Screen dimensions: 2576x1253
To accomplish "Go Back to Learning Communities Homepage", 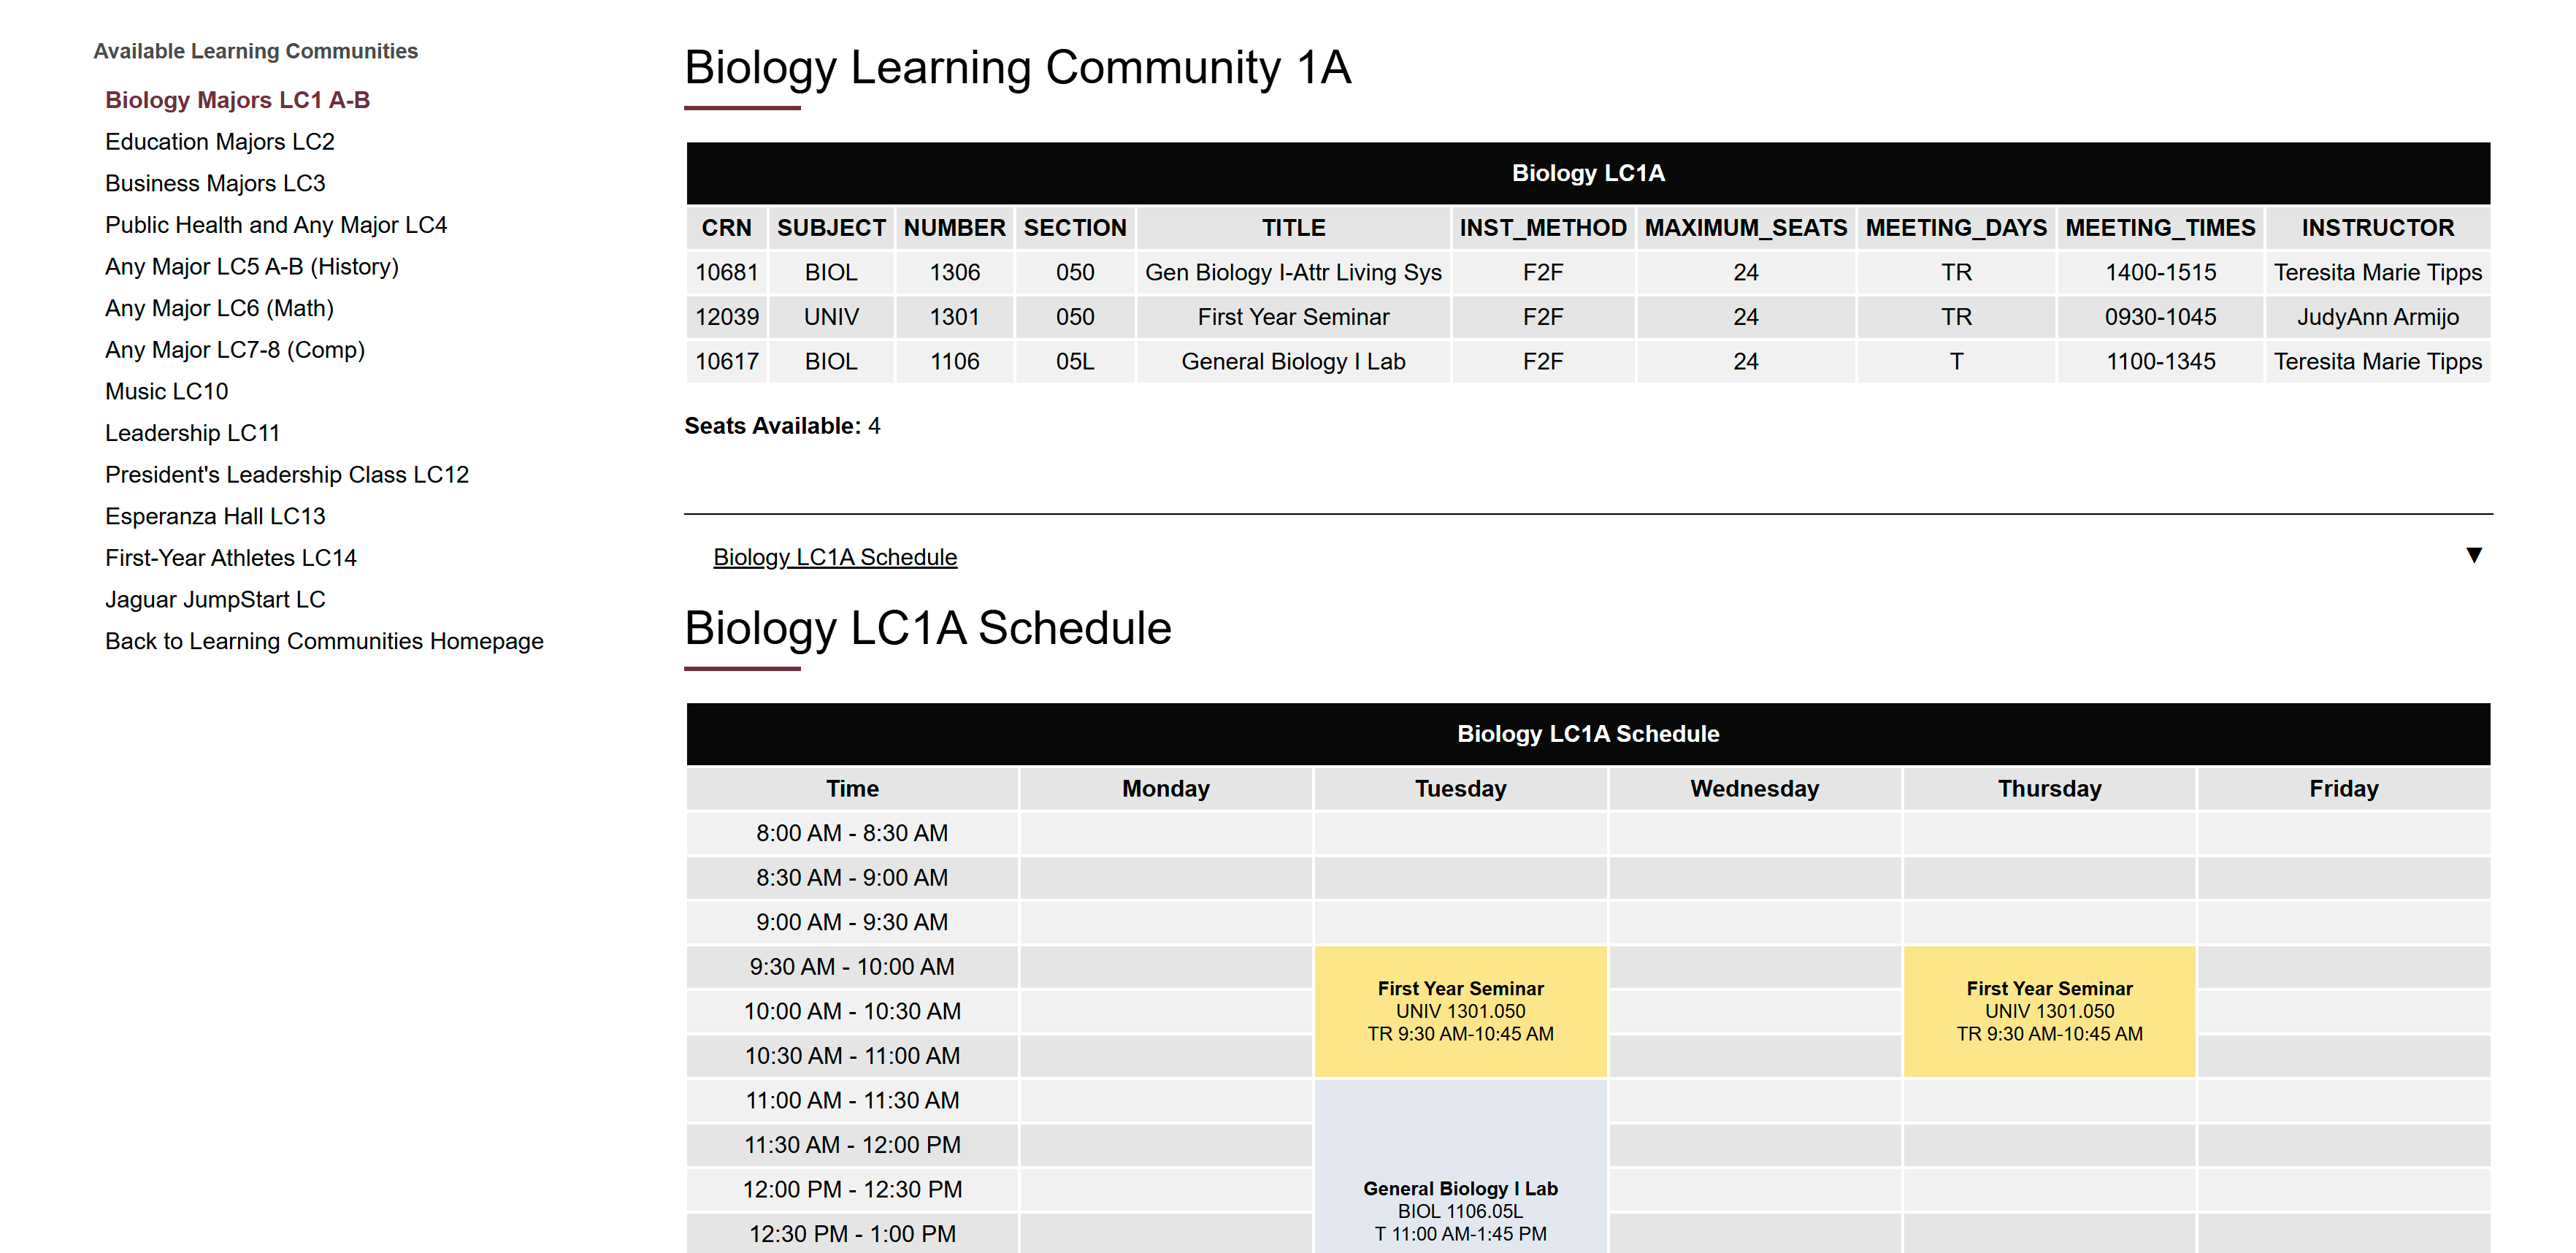I will pyautogui.click(x=323, y=640).
